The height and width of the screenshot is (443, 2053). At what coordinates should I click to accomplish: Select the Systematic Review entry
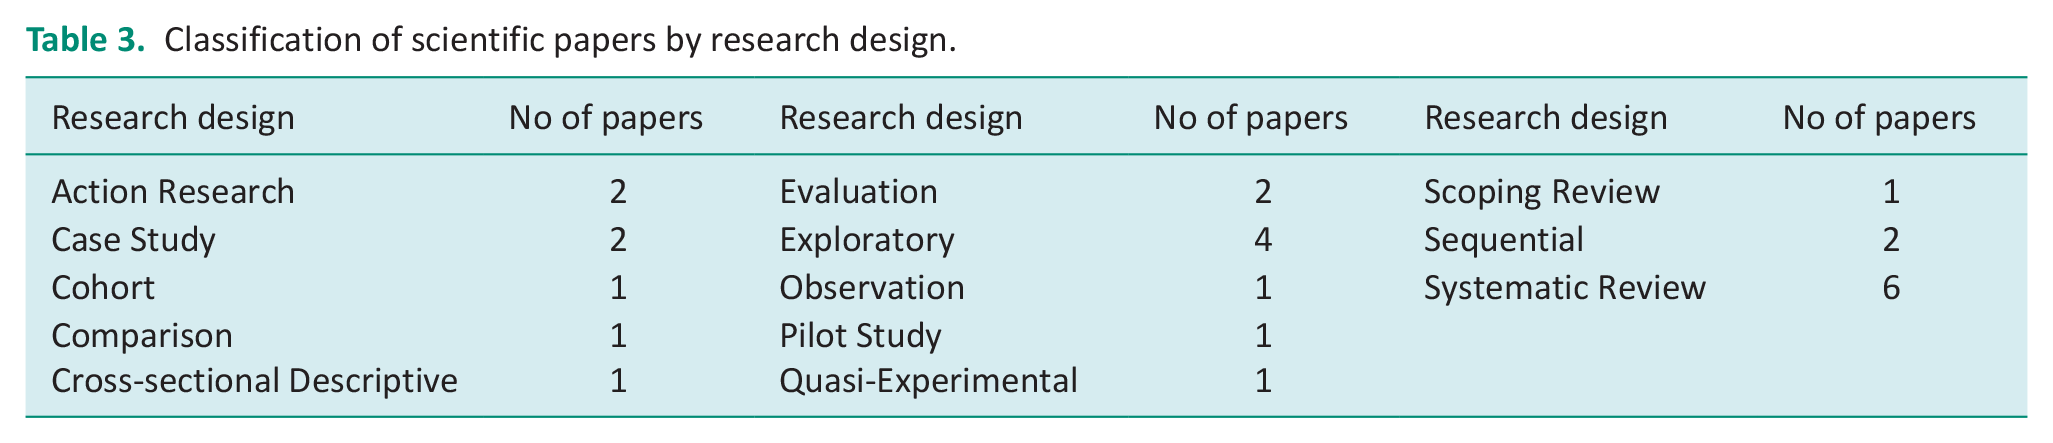pyautogui.click(x=1565, y=288)
